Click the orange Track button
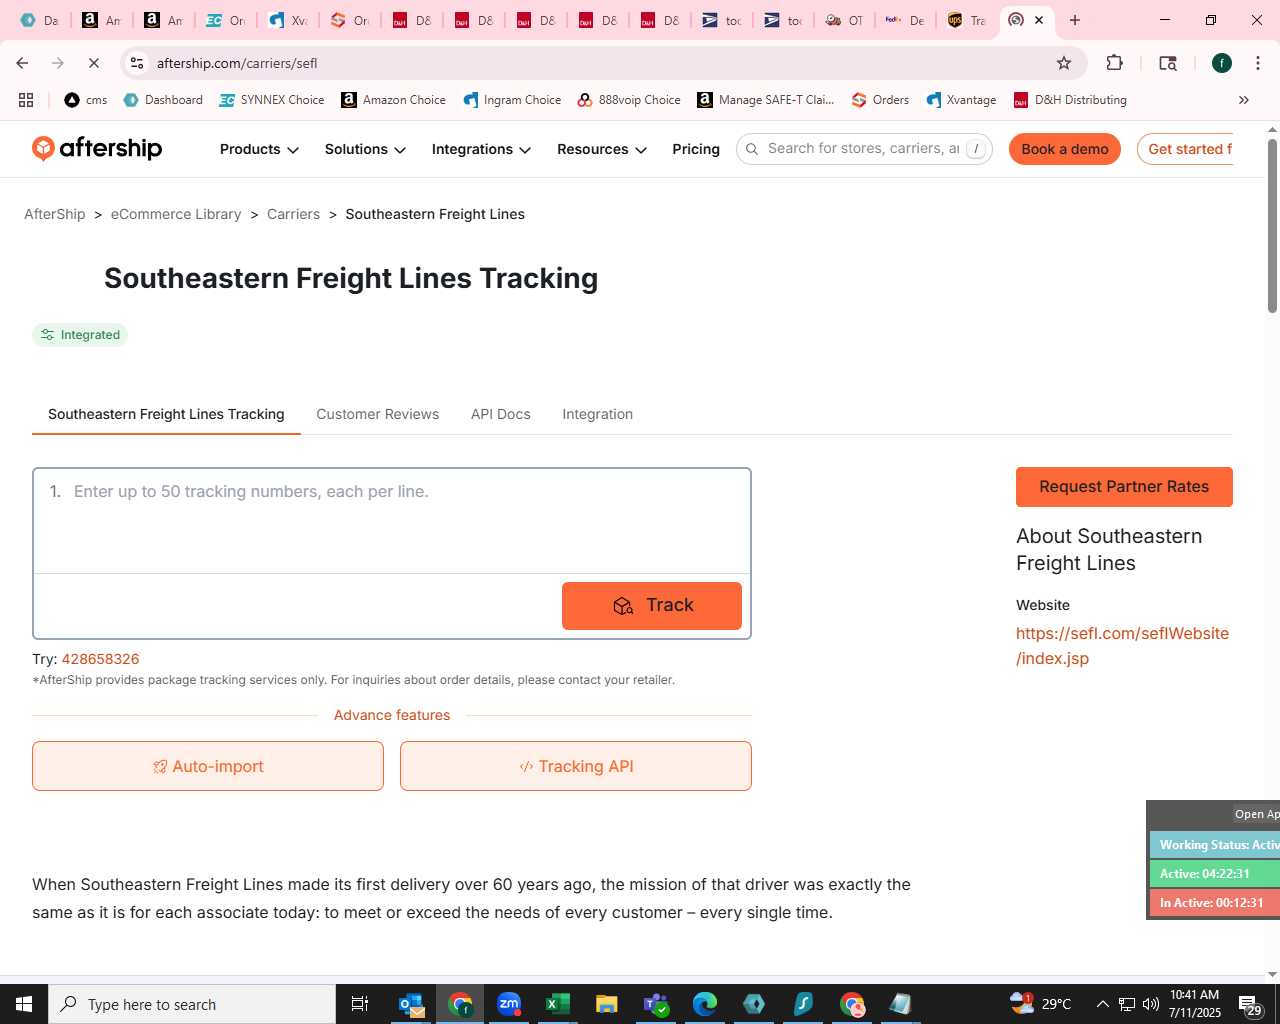Screen dimensions: 1280x1024 point(651,605)
